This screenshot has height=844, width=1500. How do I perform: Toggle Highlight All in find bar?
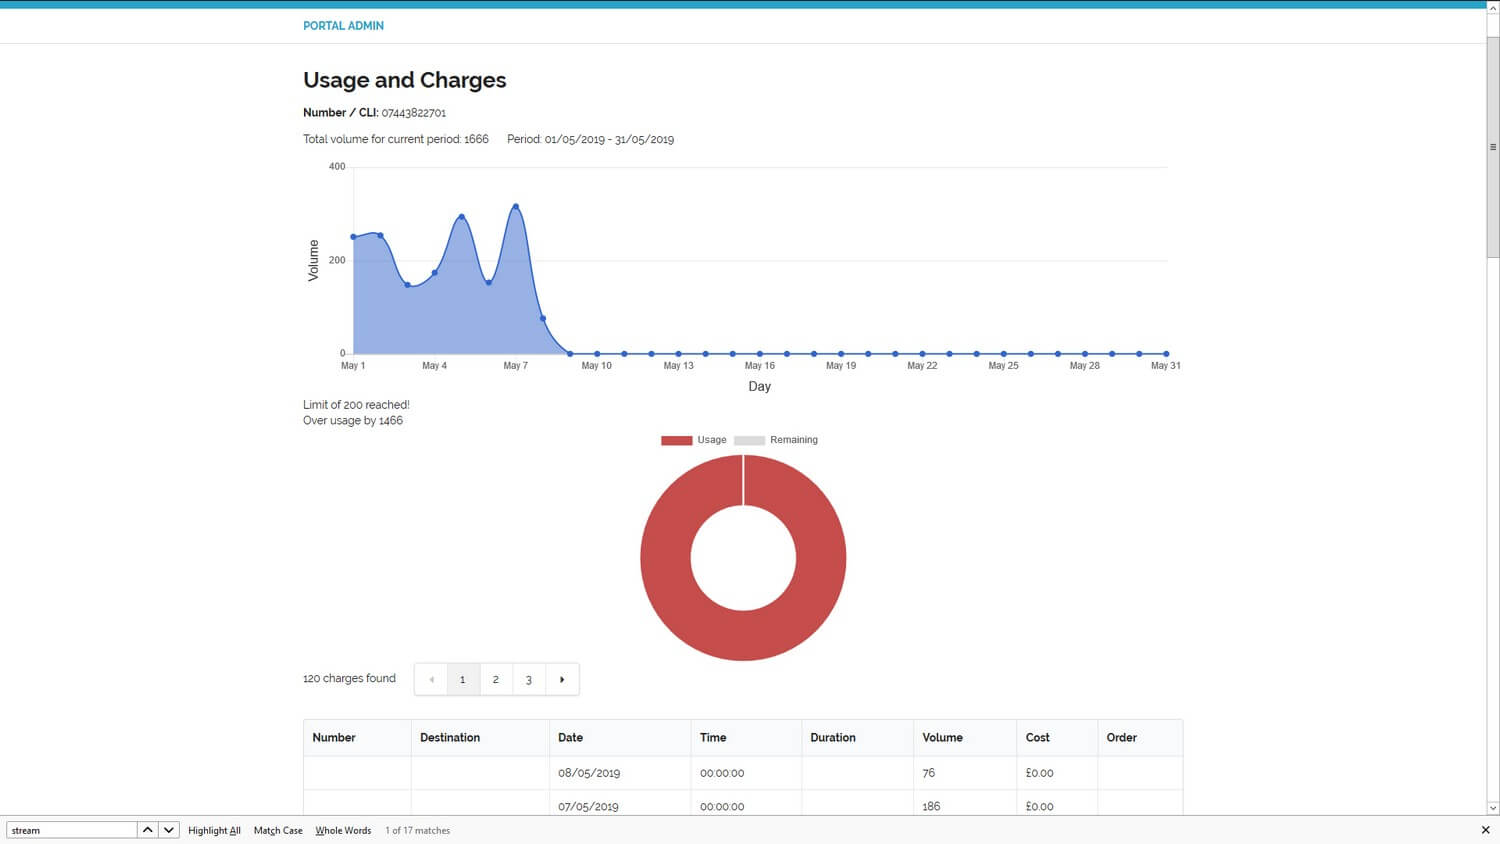214,830
